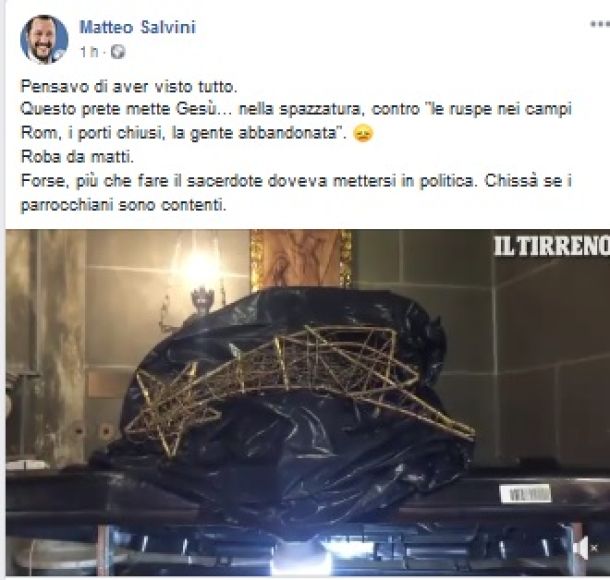Click the IL TIRRENO watermark logo
This screenshot has width=610, height=580.
tap(551, 246)
